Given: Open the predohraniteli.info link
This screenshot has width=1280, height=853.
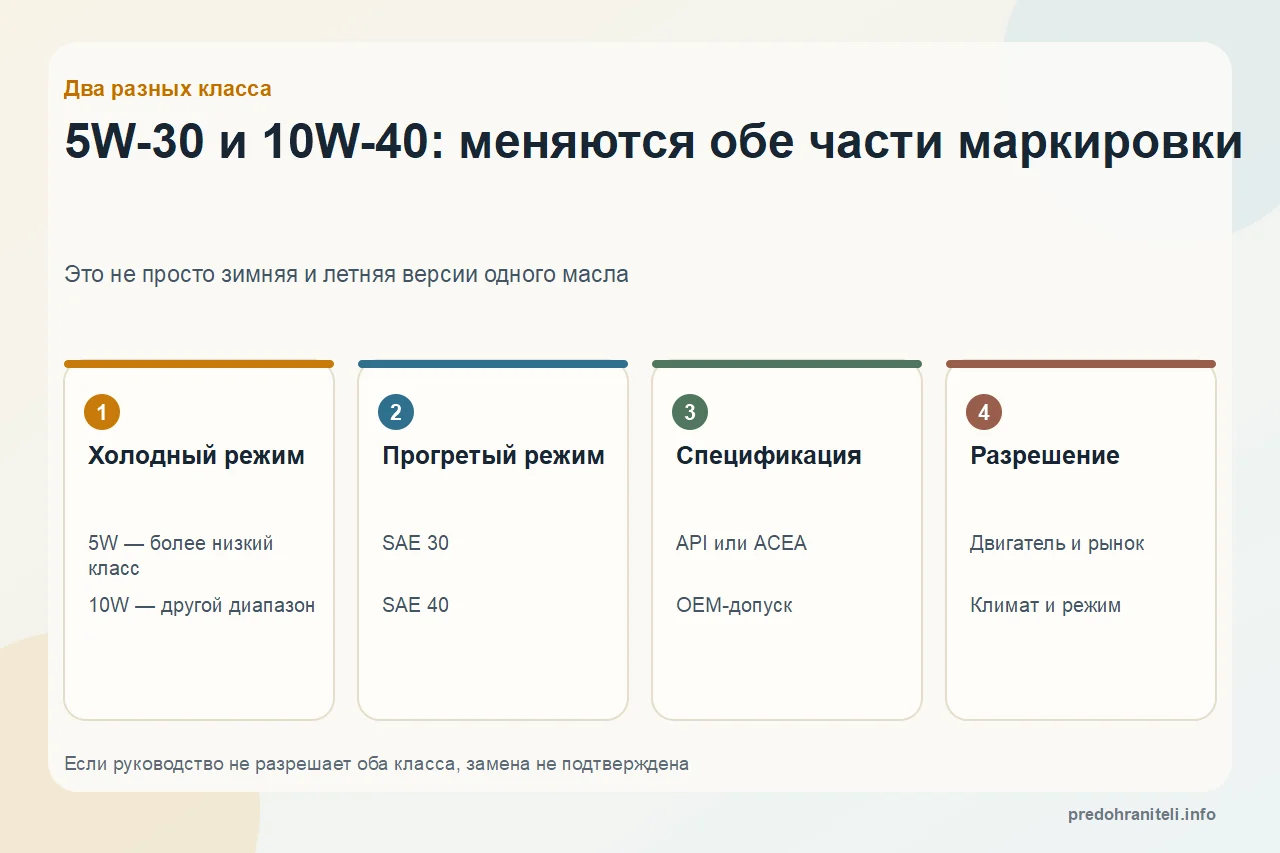Looking at the screenshot, I should click(1142, 814).
